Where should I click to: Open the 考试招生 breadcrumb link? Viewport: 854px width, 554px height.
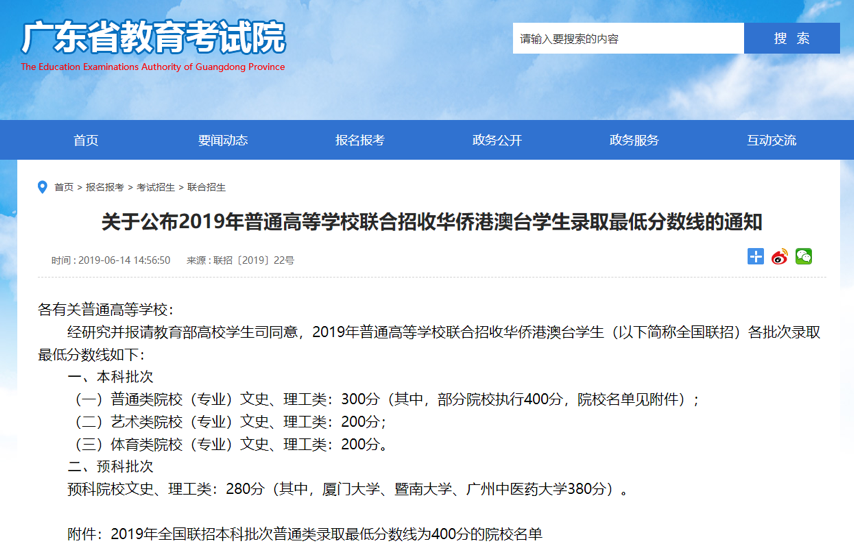155,187
